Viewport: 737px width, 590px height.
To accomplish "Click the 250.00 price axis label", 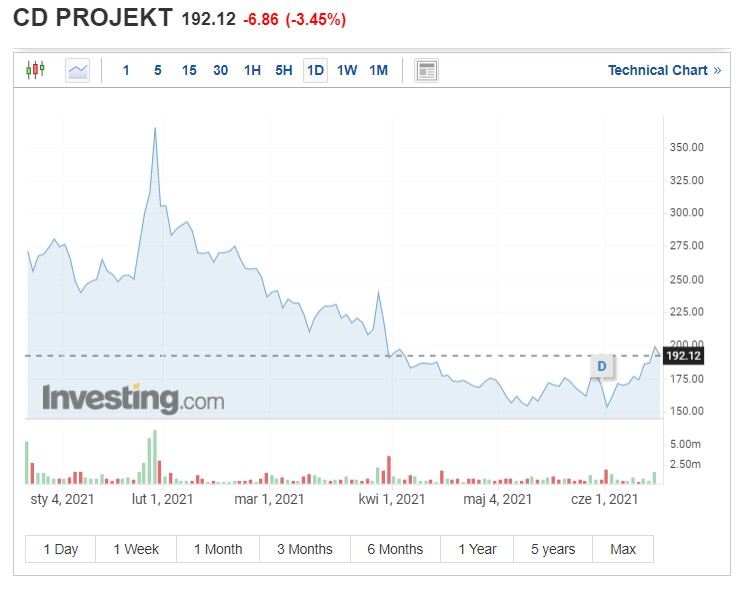I will click(687, 280).
